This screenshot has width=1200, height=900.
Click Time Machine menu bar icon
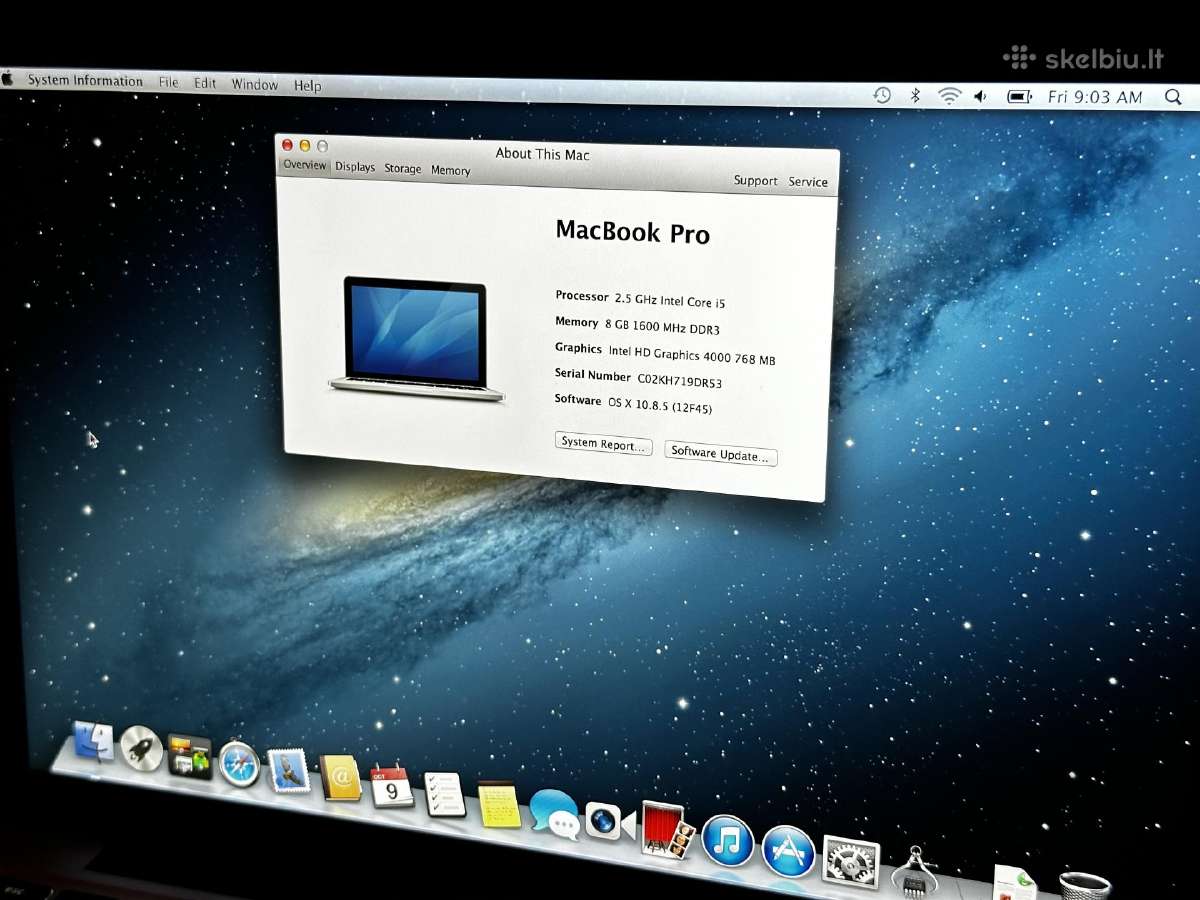click(882, 95)
